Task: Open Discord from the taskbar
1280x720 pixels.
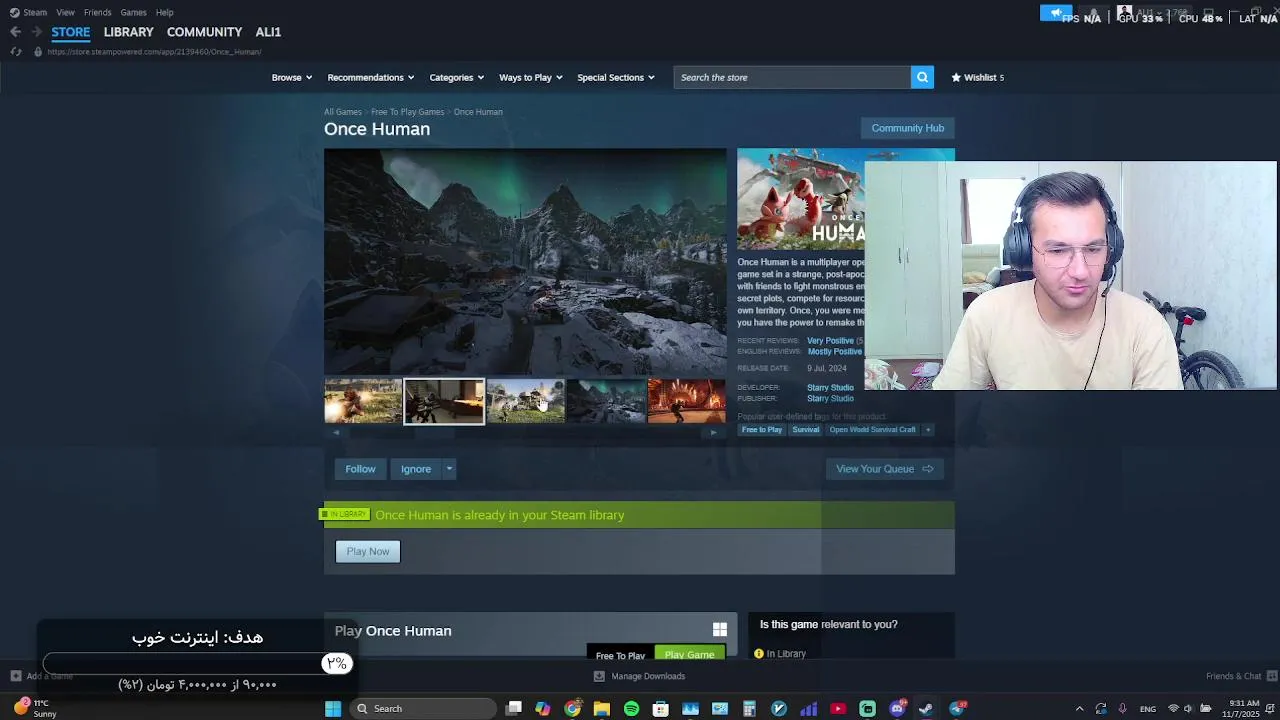Action: pos(897,709)
